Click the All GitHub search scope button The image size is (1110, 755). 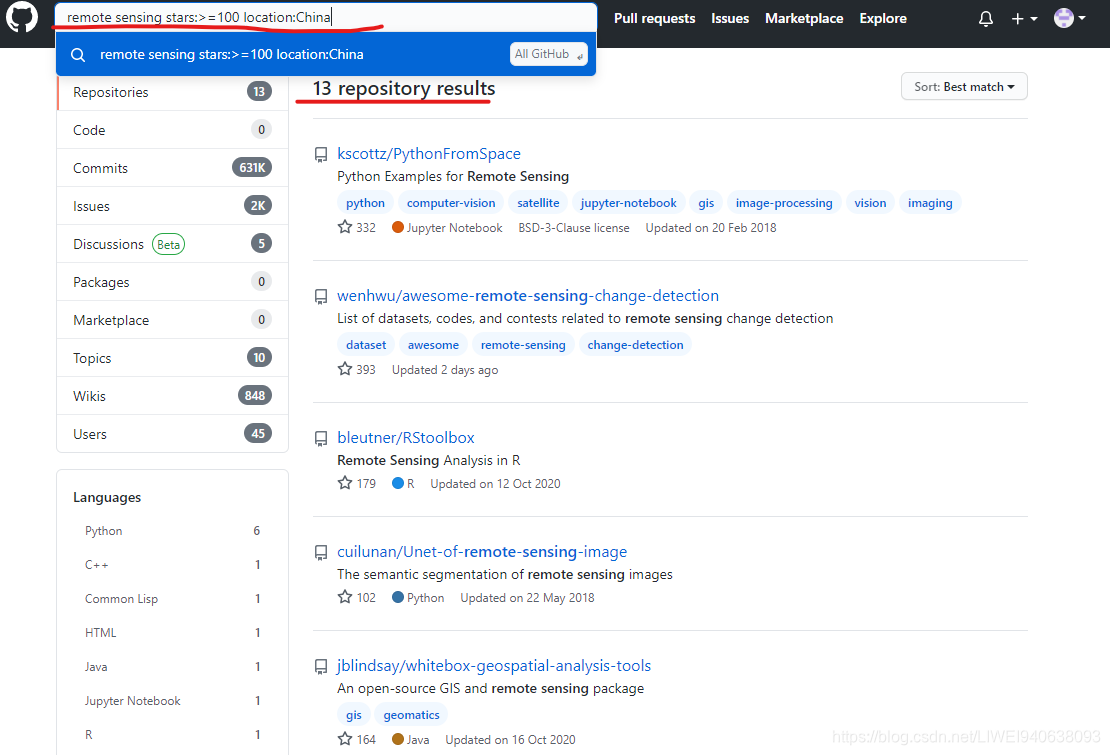(548, 54)
